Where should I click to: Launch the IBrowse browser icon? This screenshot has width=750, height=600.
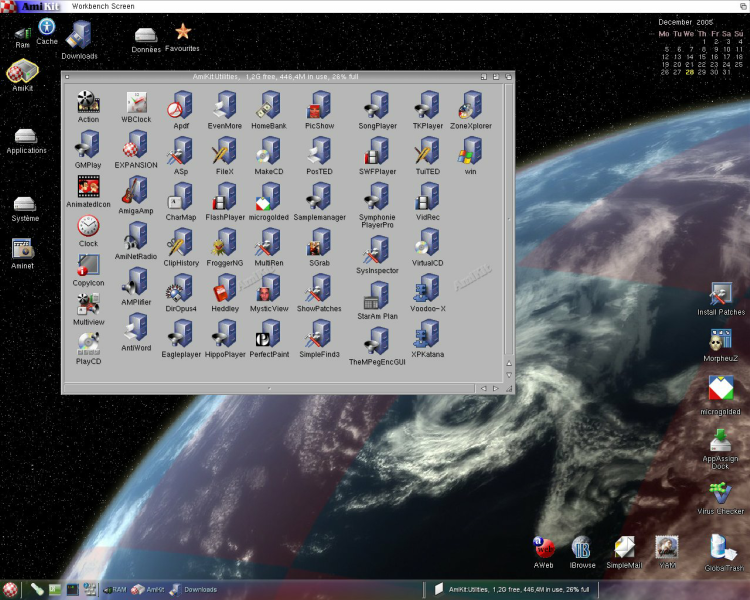coord(582,548)
